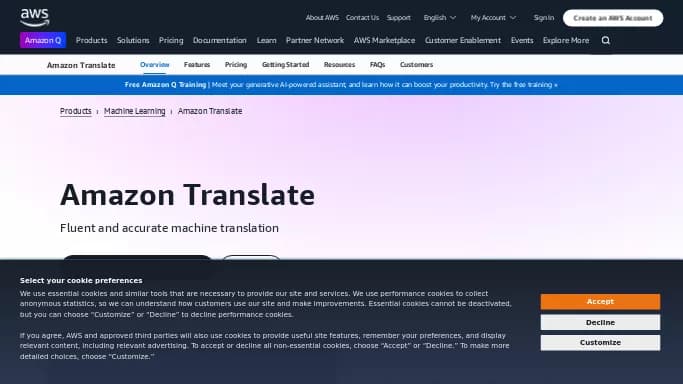Open the Explore More menu
The height and width of the screenshot is (384, 683).
point(566,40)
